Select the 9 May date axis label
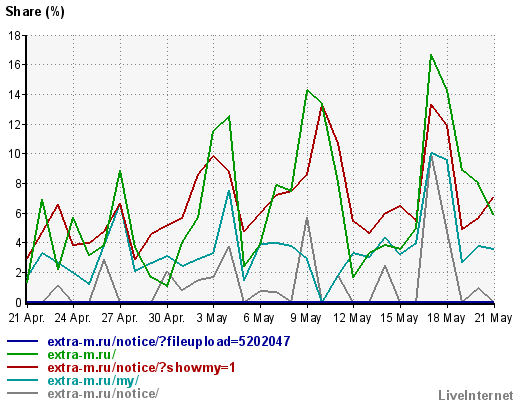This screenshot has height=405, width=520. 306,318
